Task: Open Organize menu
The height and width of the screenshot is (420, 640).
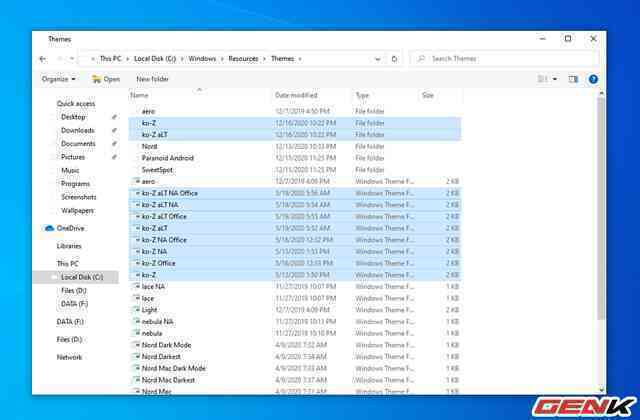Action: 59,79
